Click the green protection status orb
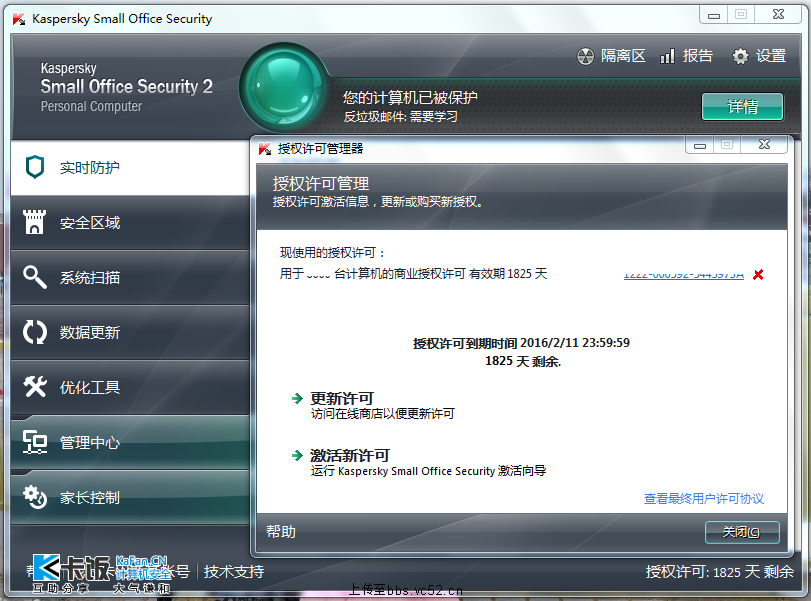Screen dimensions: 811x601 284,88
